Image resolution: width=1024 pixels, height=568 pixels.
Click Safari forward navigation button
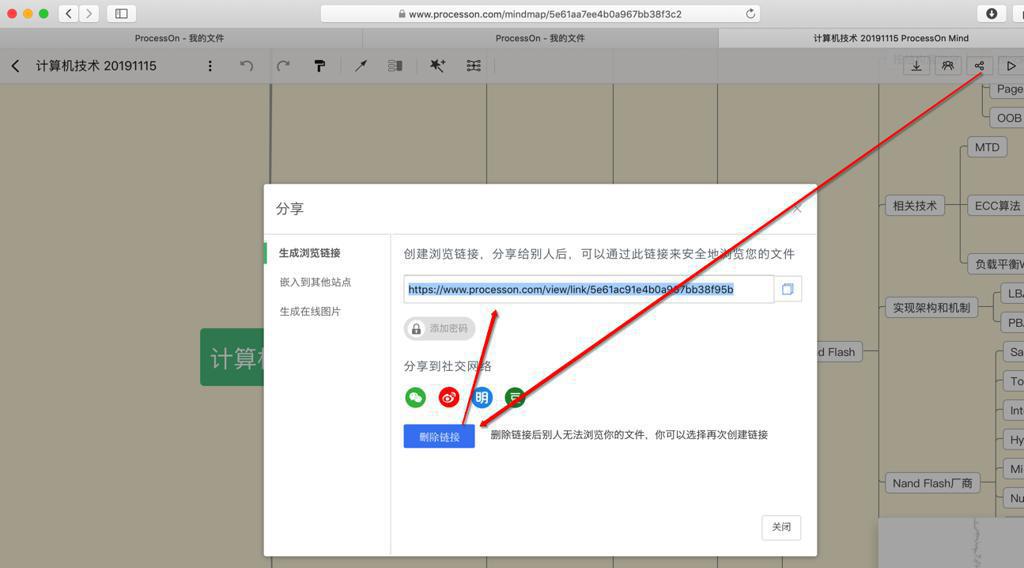[x=89, y=14]
